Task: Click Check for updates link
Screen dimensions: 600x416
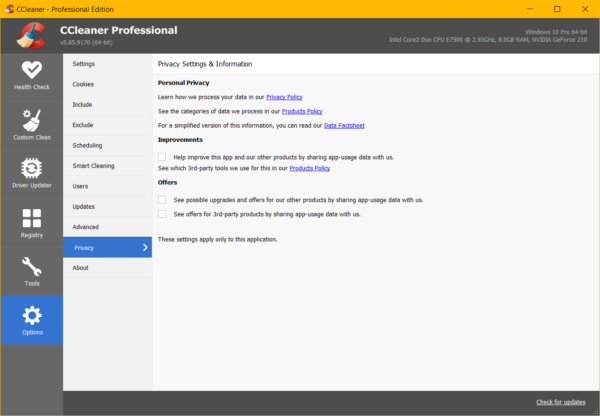Action: click(x=563, y=402)
